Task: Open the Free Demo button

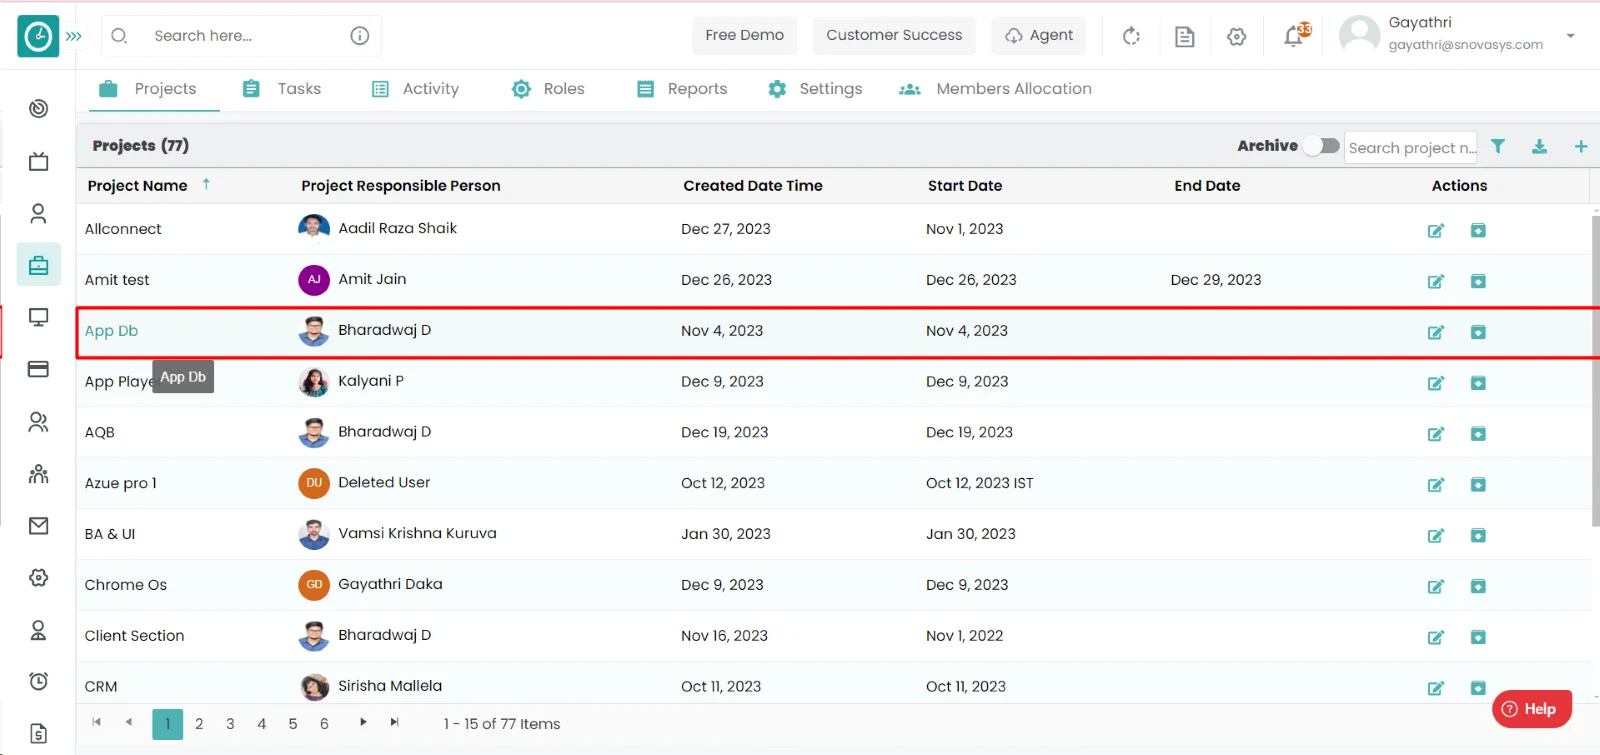Action: click(745, 35)
